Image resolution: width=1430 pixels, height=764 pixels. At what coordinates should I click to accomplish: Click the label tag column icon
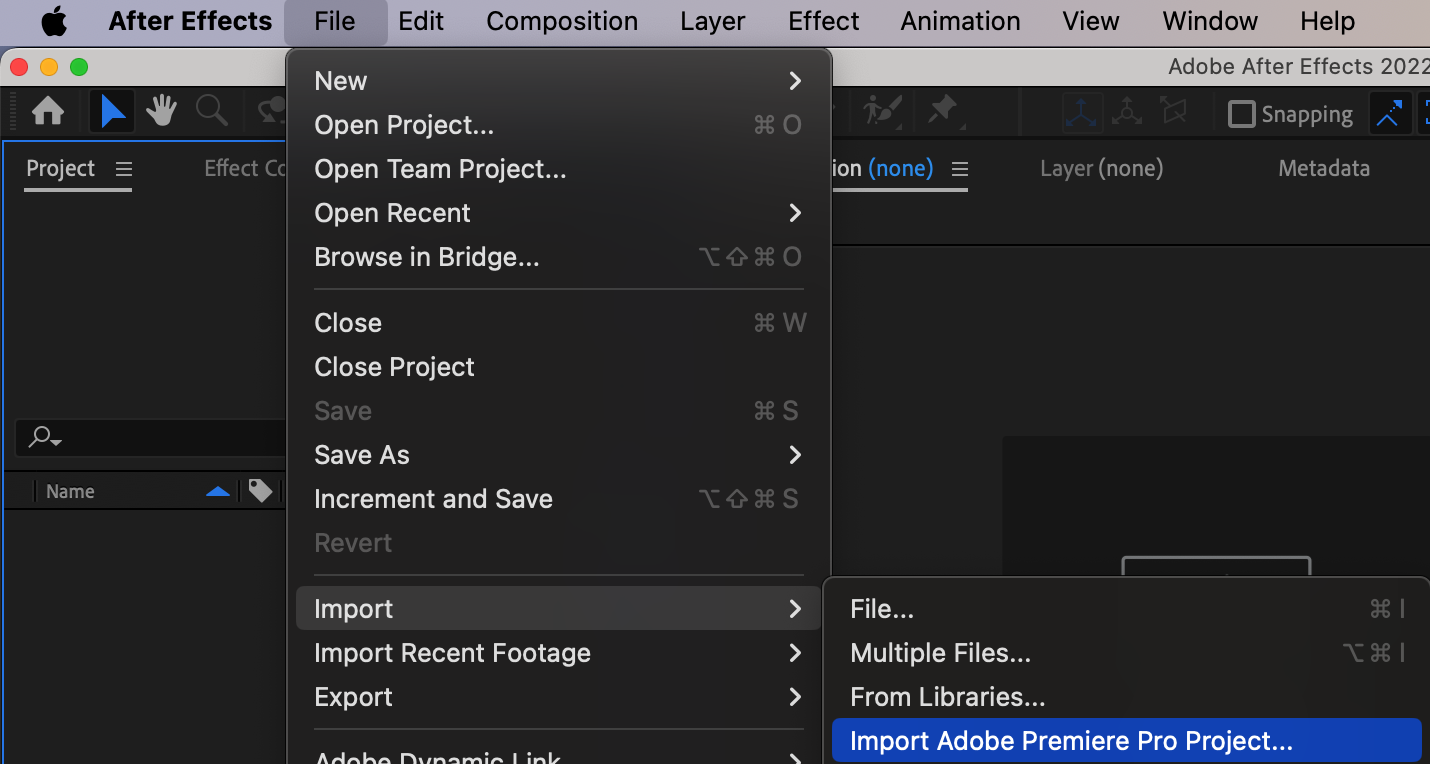tap(261, 491)
